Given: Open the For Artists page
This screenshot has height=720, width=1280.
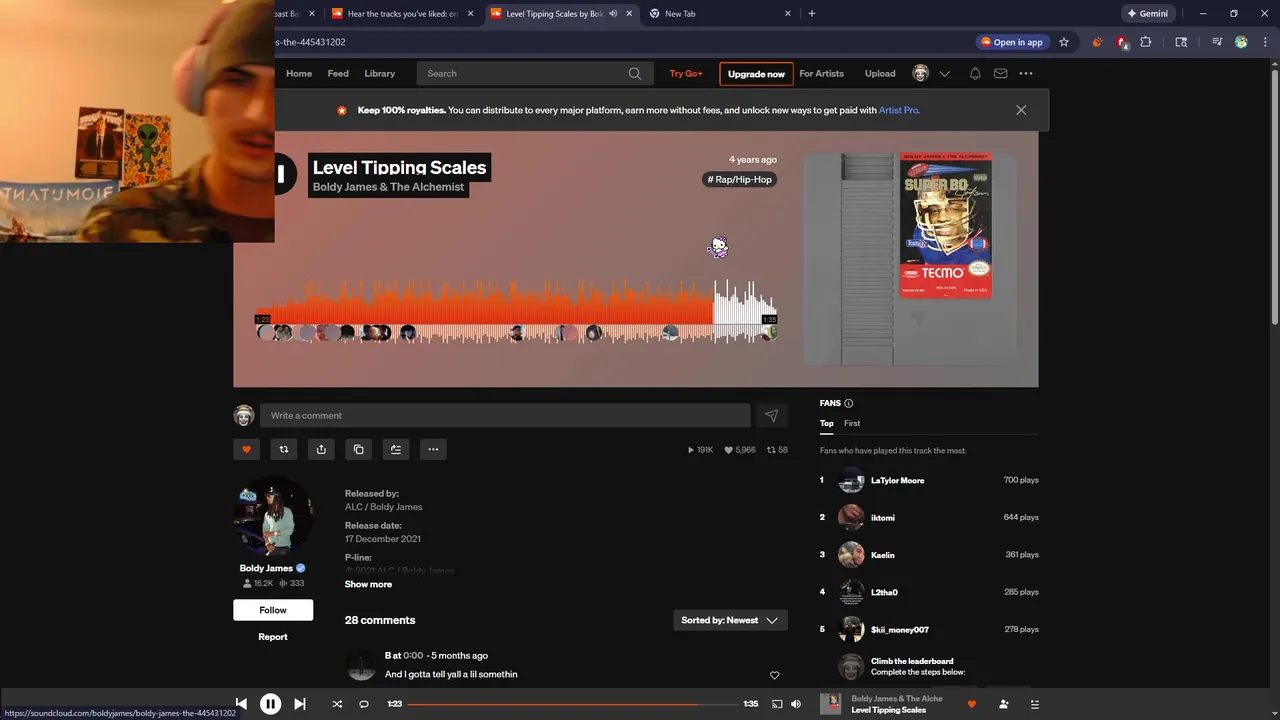Looking at the screenshot, I should (x=821, y=73).
